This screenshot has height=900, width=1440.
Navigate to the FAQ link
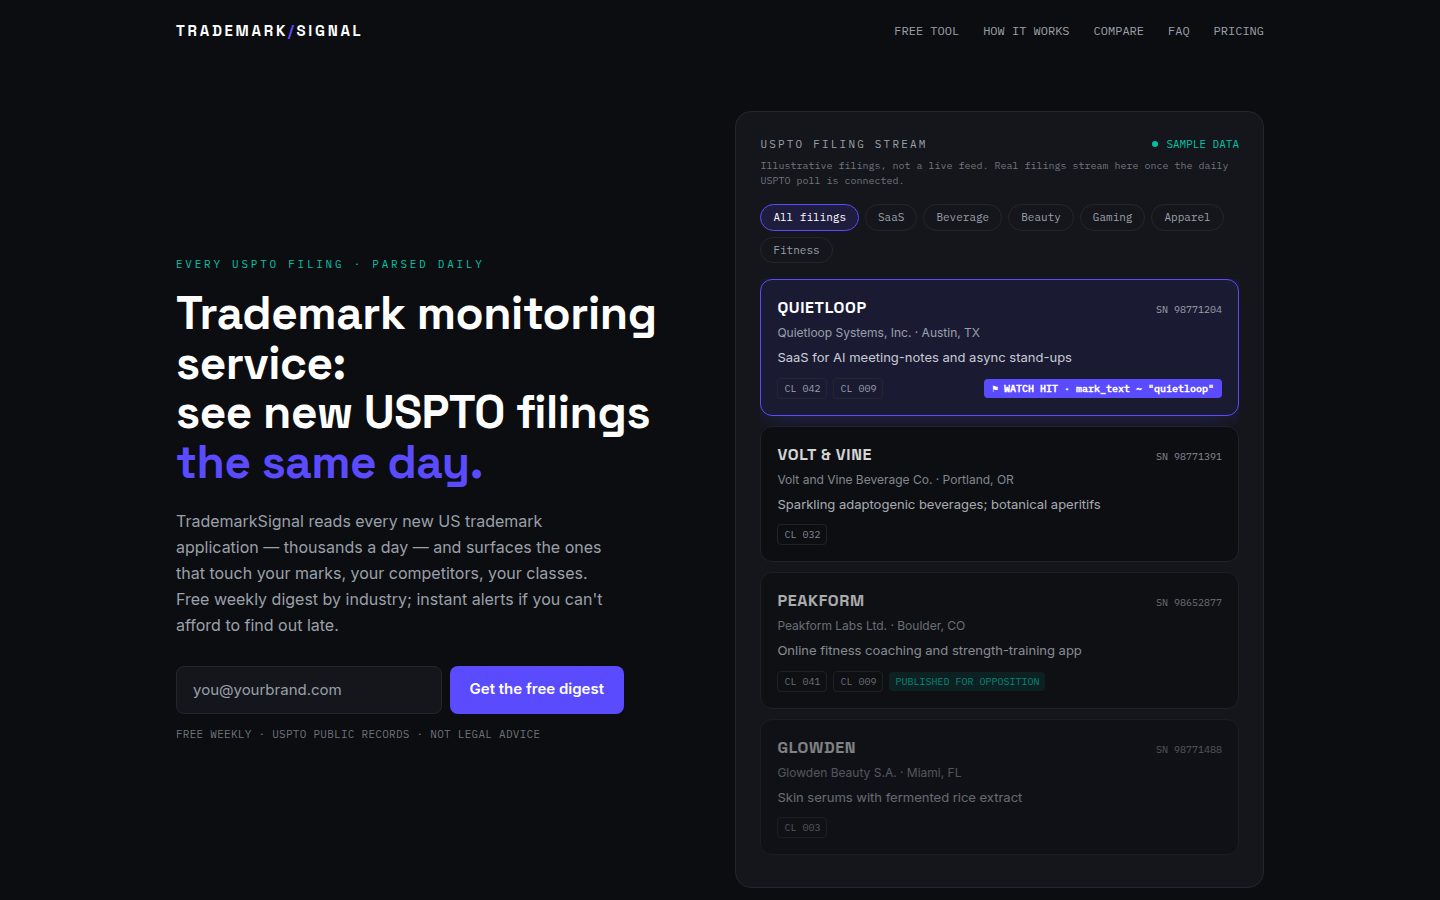(1179, 31)
